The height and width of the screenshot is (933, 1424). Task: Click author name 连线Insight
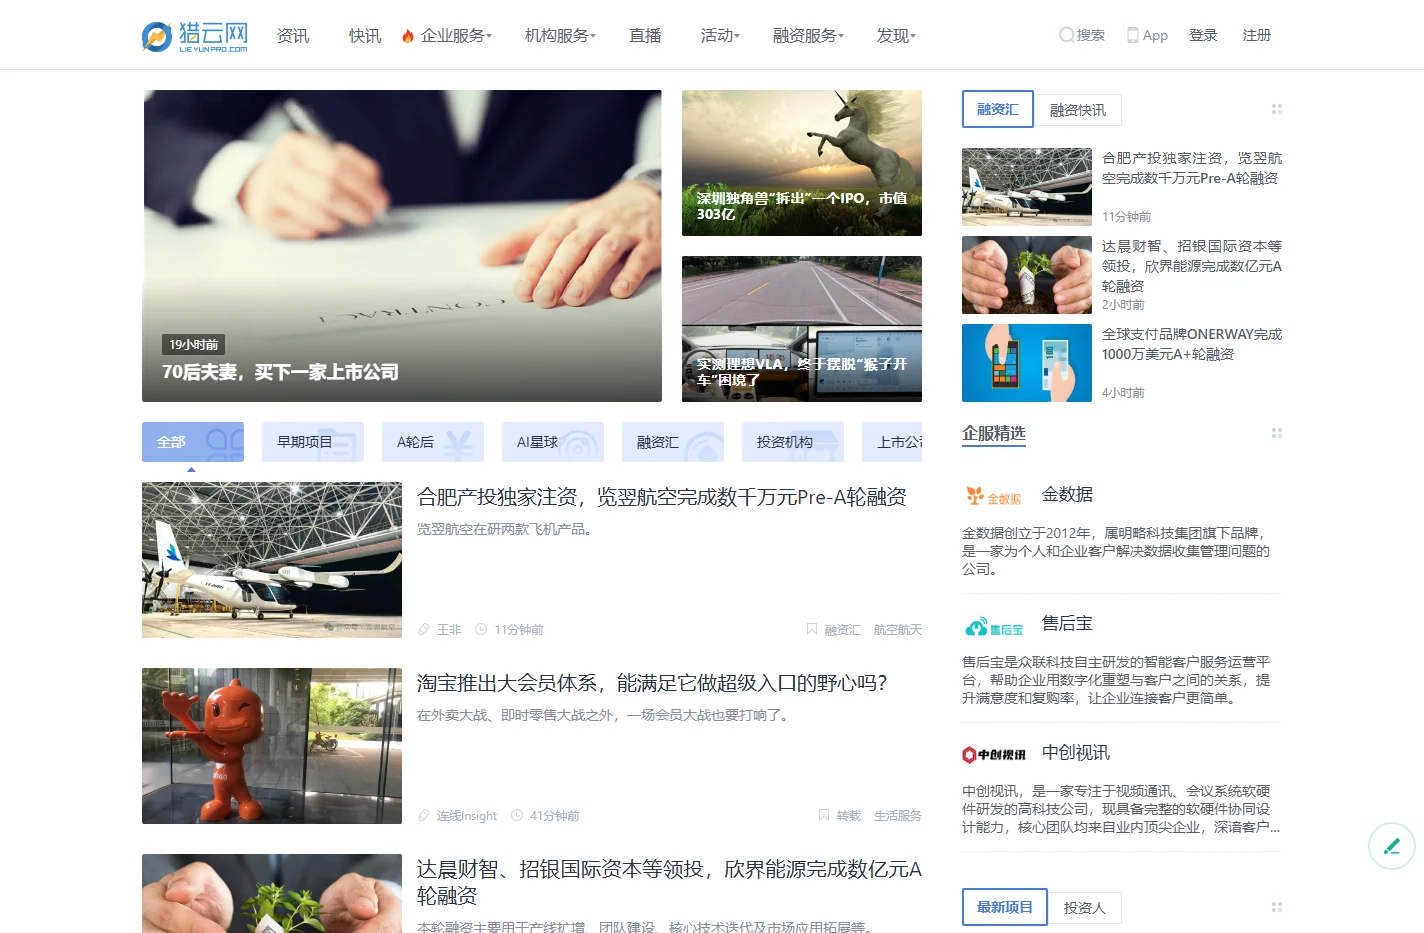click(467, 815)
